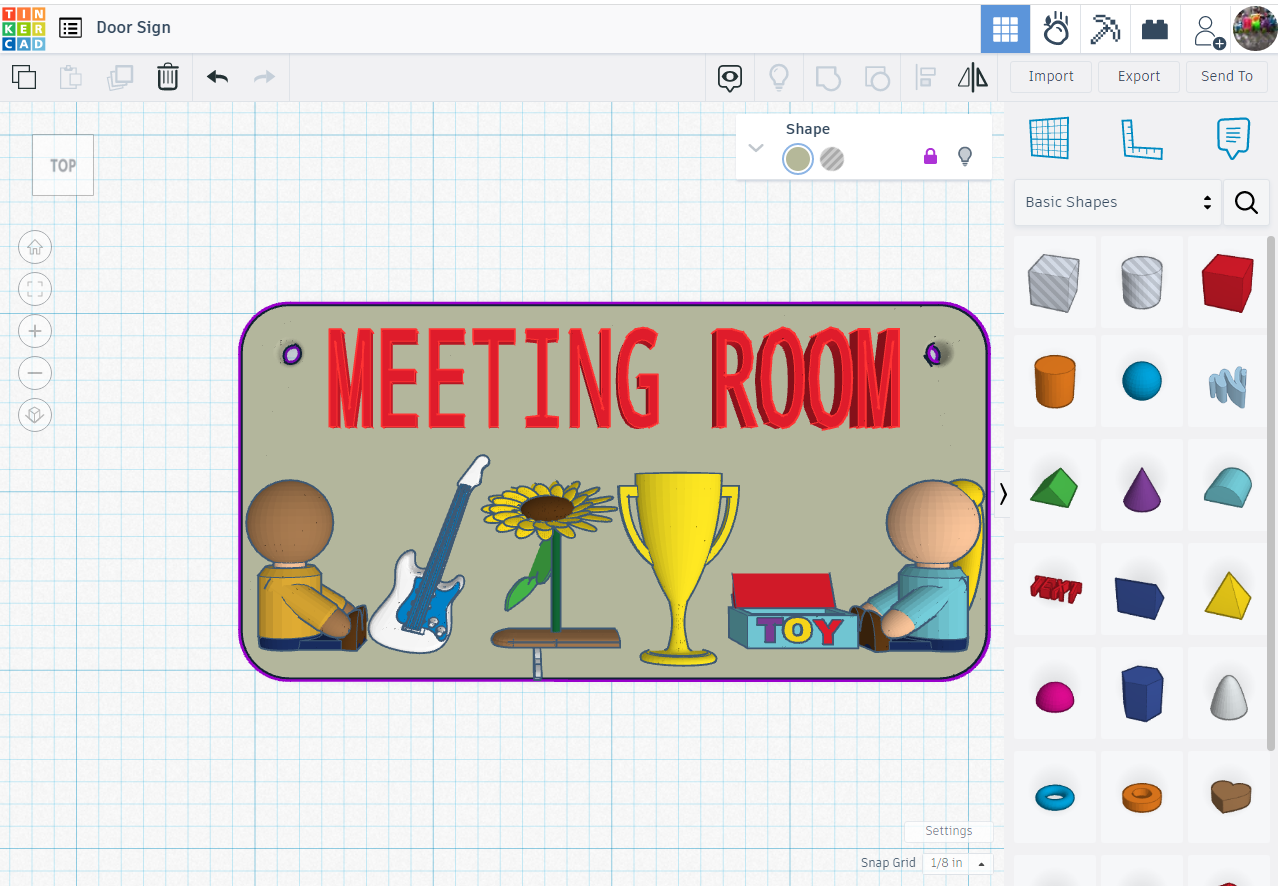Undo the last action
Image resolution: width=1278 pixels, height=886 pixels.
tap(218, 77)
